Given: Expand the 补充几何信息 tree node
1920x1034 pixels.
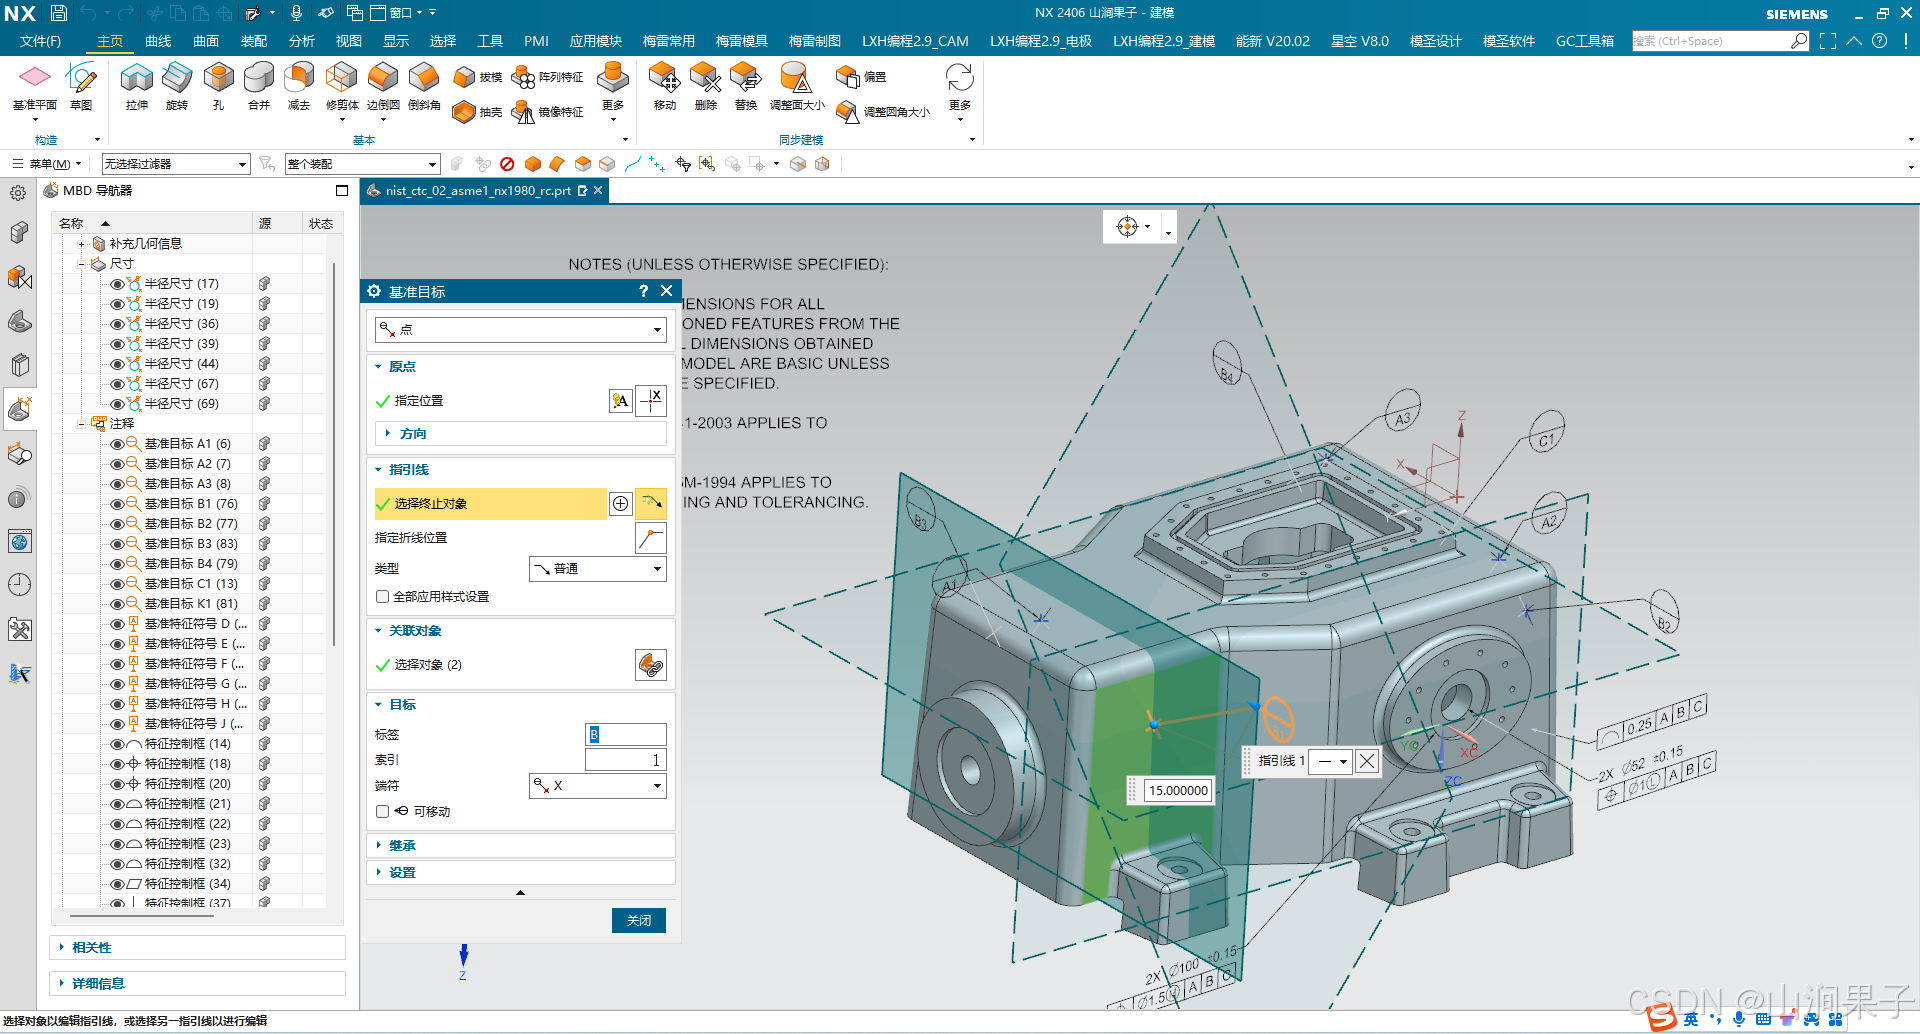Looking at the screenshot, I should 82,244.
